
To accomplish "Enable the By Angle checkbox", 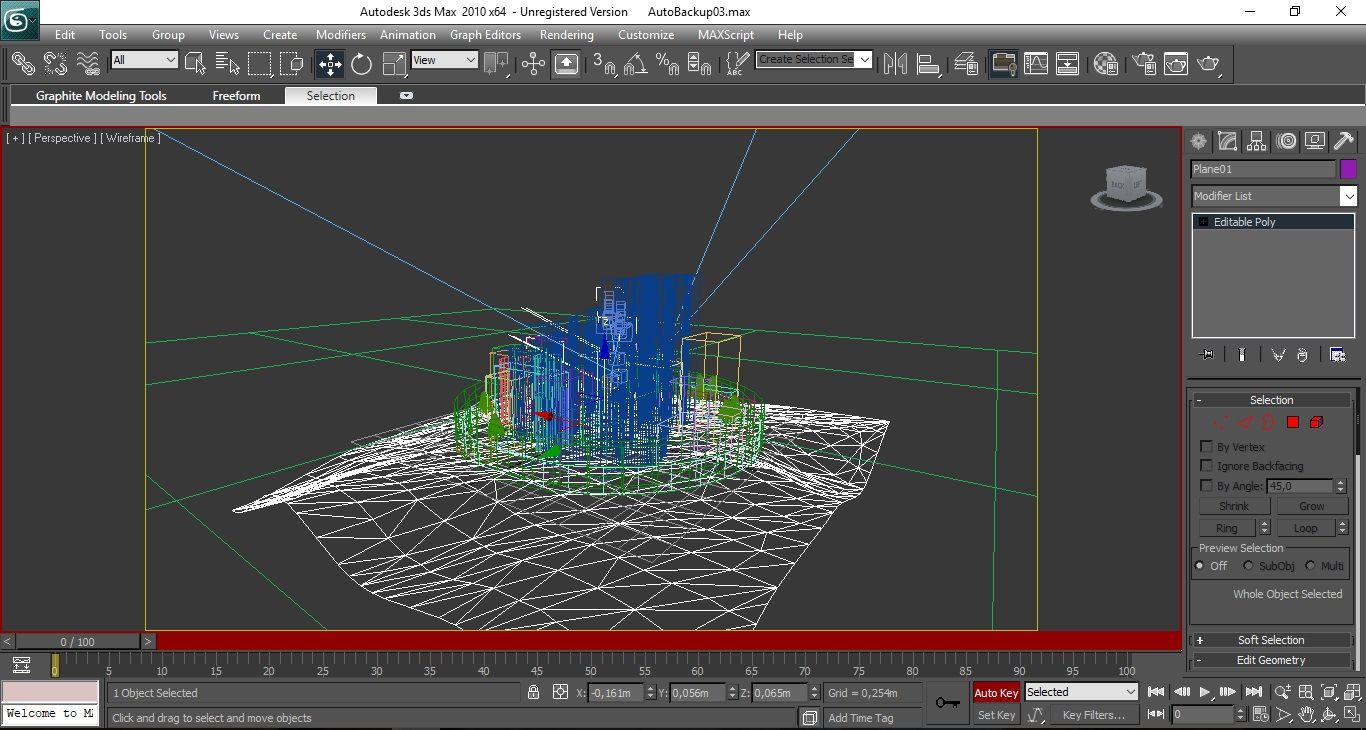I will coord(1206,486).
